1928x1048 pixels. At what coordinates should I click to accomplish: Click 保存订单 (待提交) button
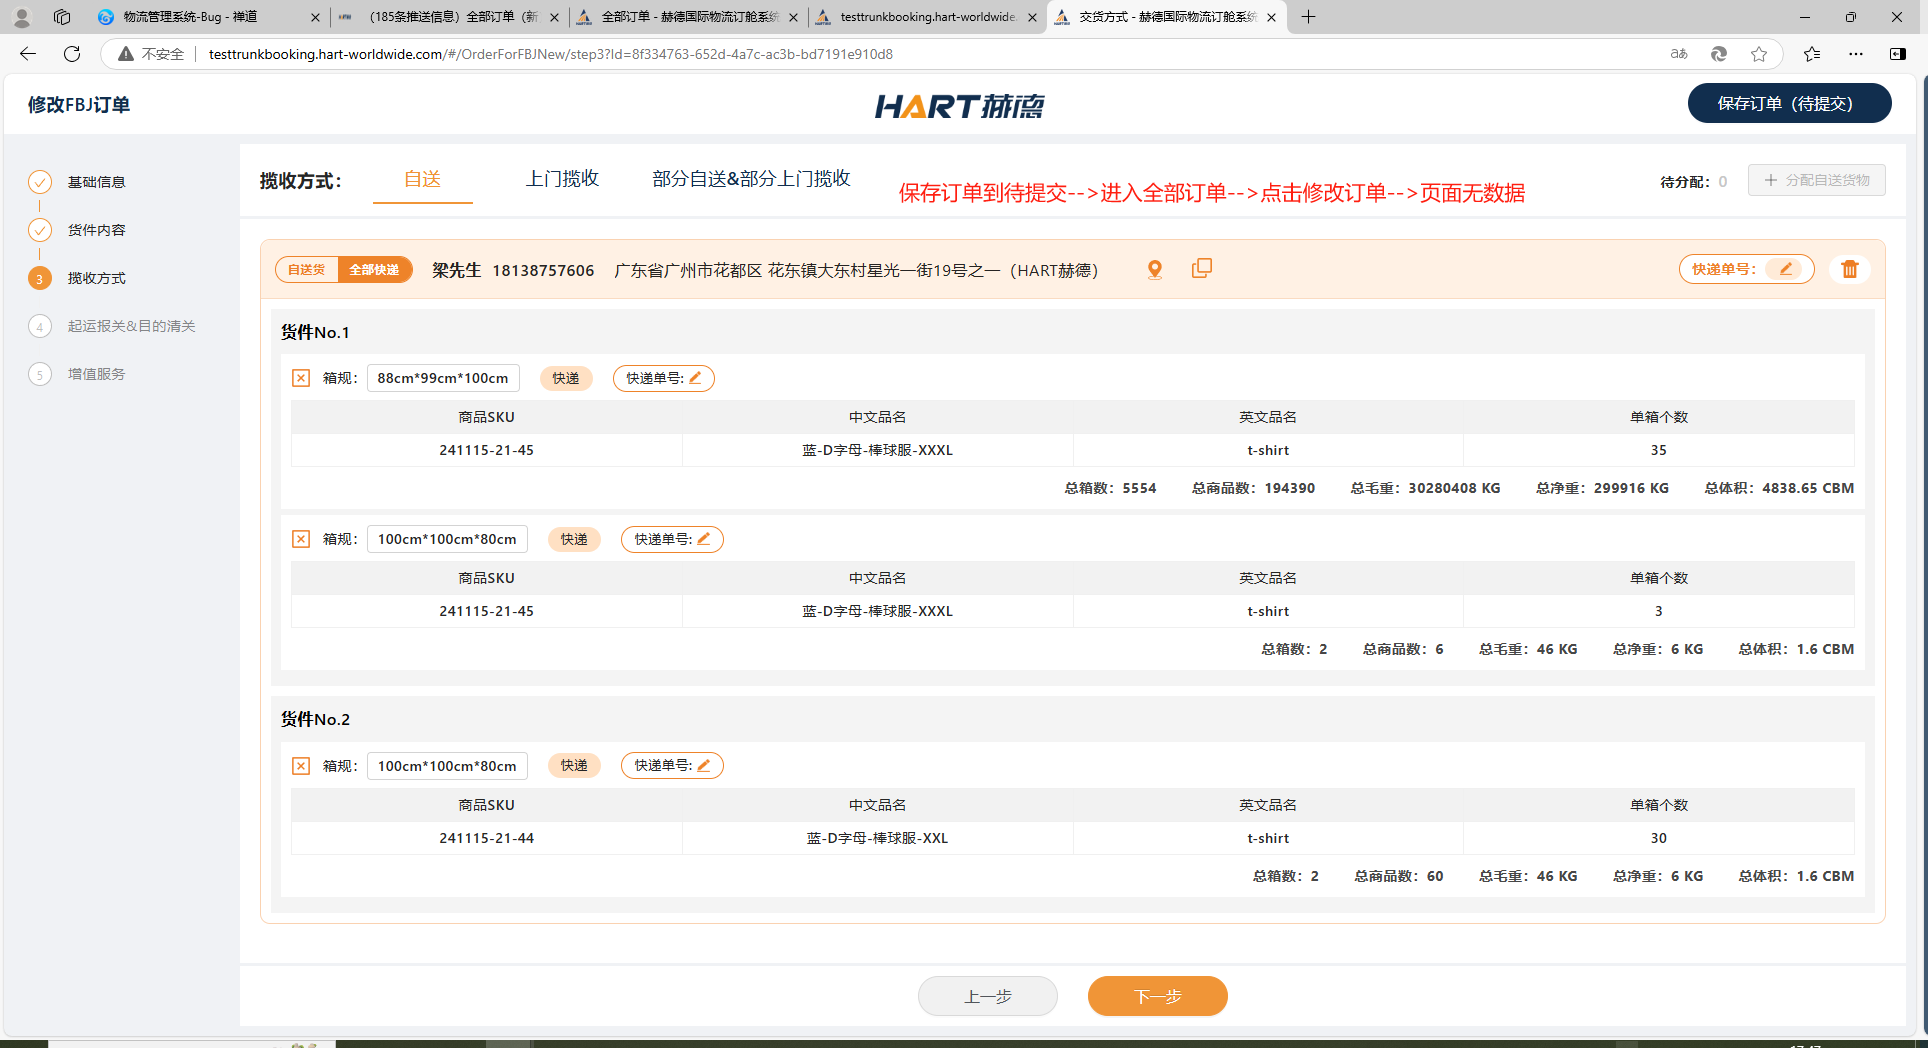click(x=1788, y=104)
